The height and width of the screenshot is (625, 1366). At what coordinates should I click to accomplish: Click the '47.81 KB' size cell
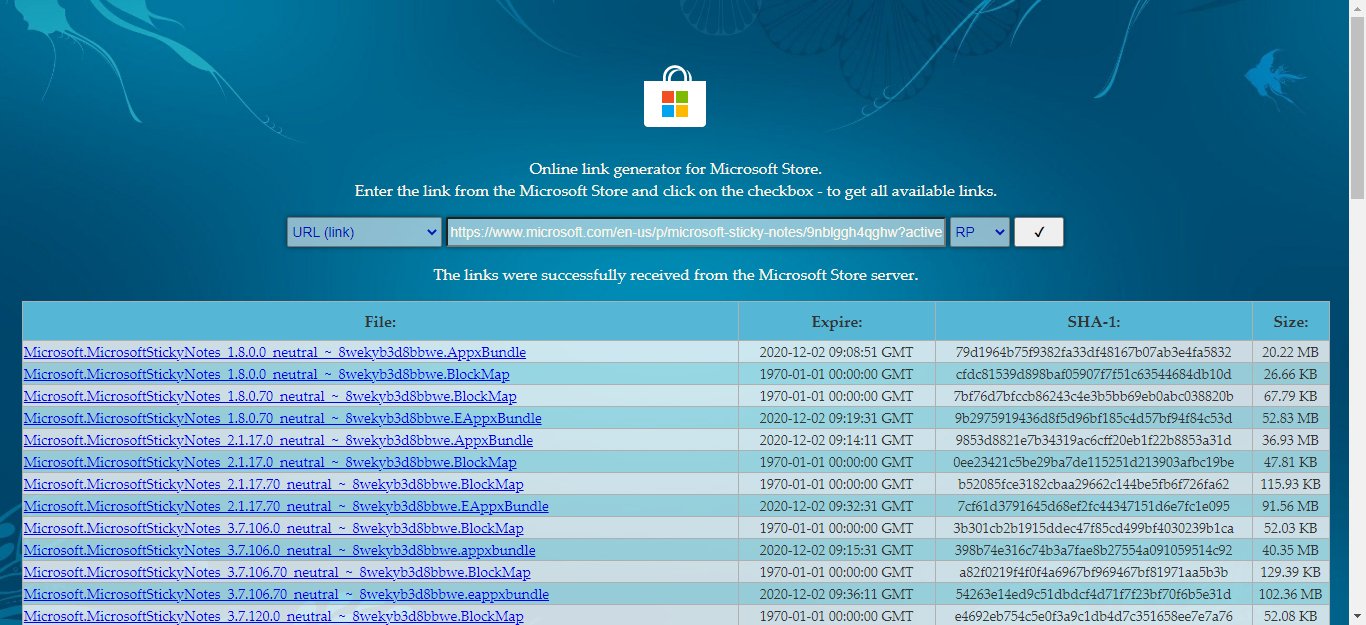click(x=1290, y=462)
